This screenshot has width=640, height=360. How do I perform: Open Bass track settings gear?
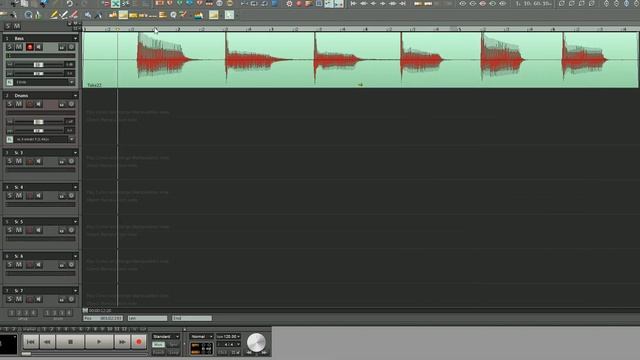coord(71,47)
